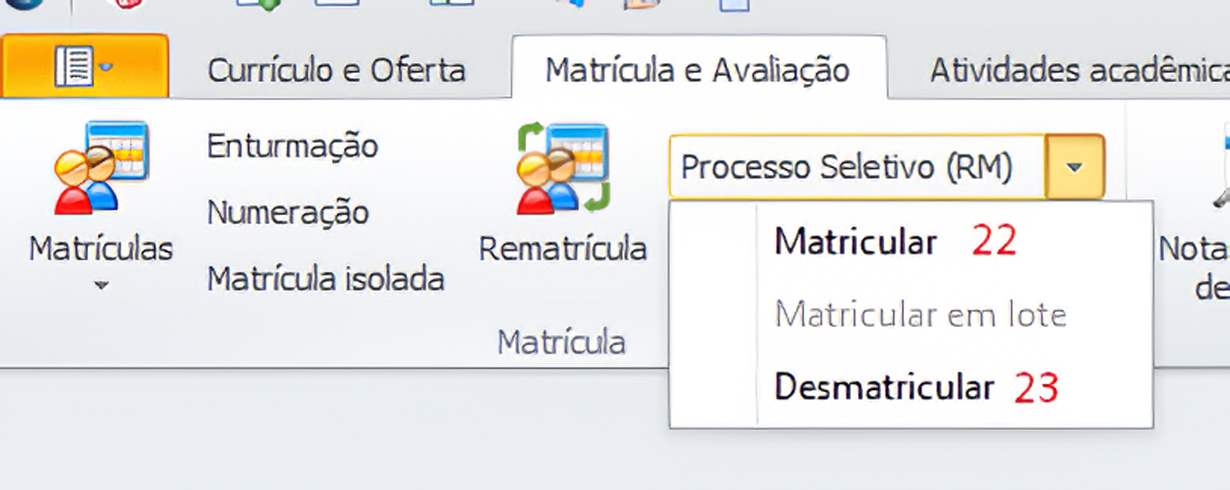Select the Matricular em lote menu entry
This screenshot has height=490, width=1230.
click(x=920, y=315)
